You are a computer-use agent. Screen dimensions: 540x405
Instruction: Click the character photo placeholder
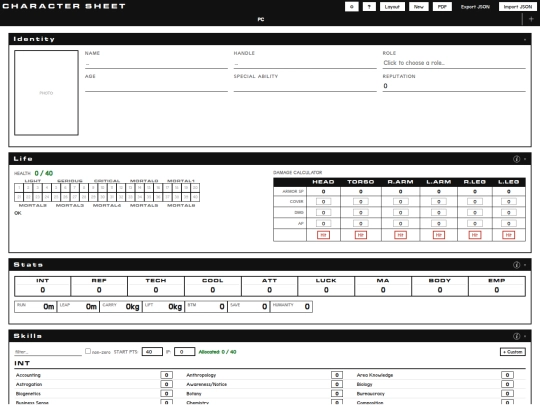click(46, 93)
